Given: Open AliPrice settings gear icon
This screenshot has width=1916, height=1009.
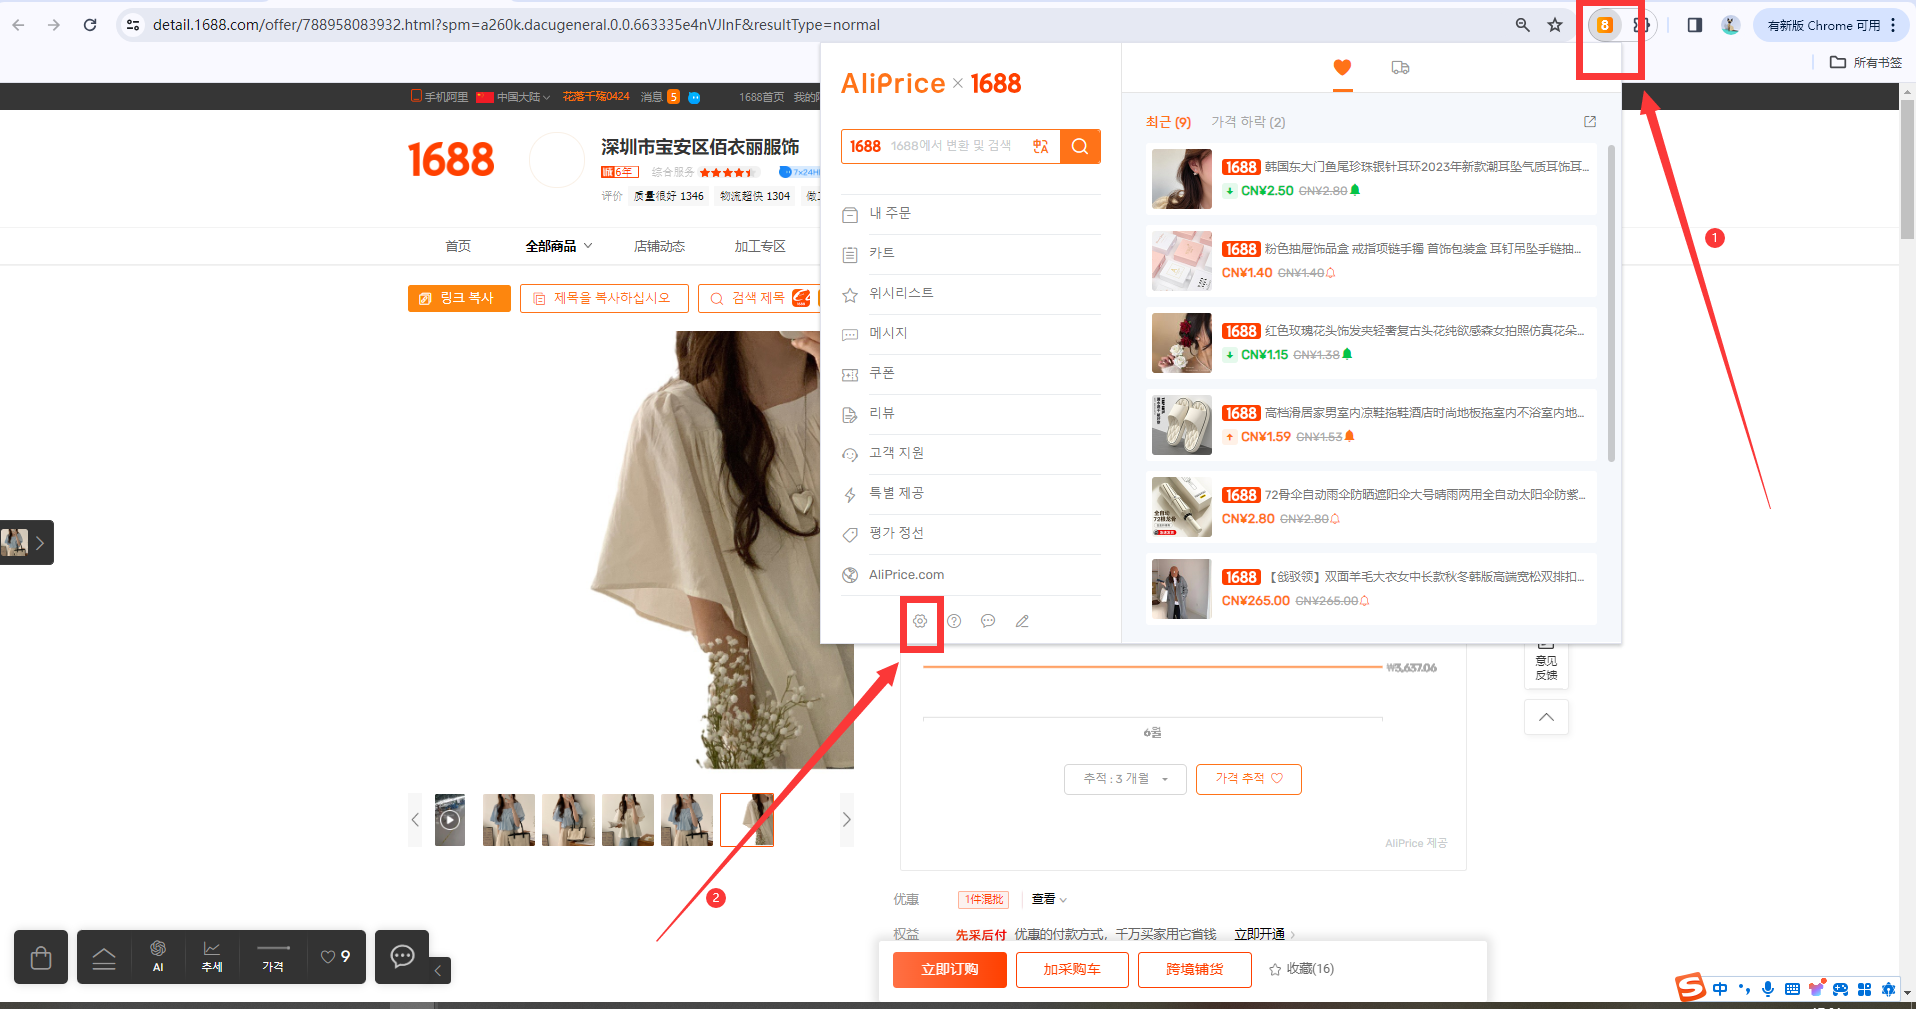Looking at the screenshot, I should (920, 621).
